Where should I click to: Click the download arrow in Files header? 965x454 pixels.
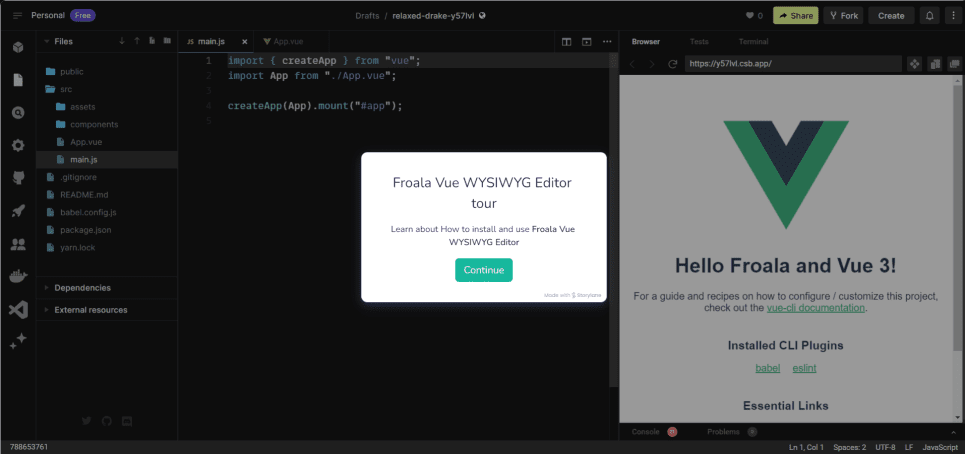pyautogui.click(x=121, y=41)
